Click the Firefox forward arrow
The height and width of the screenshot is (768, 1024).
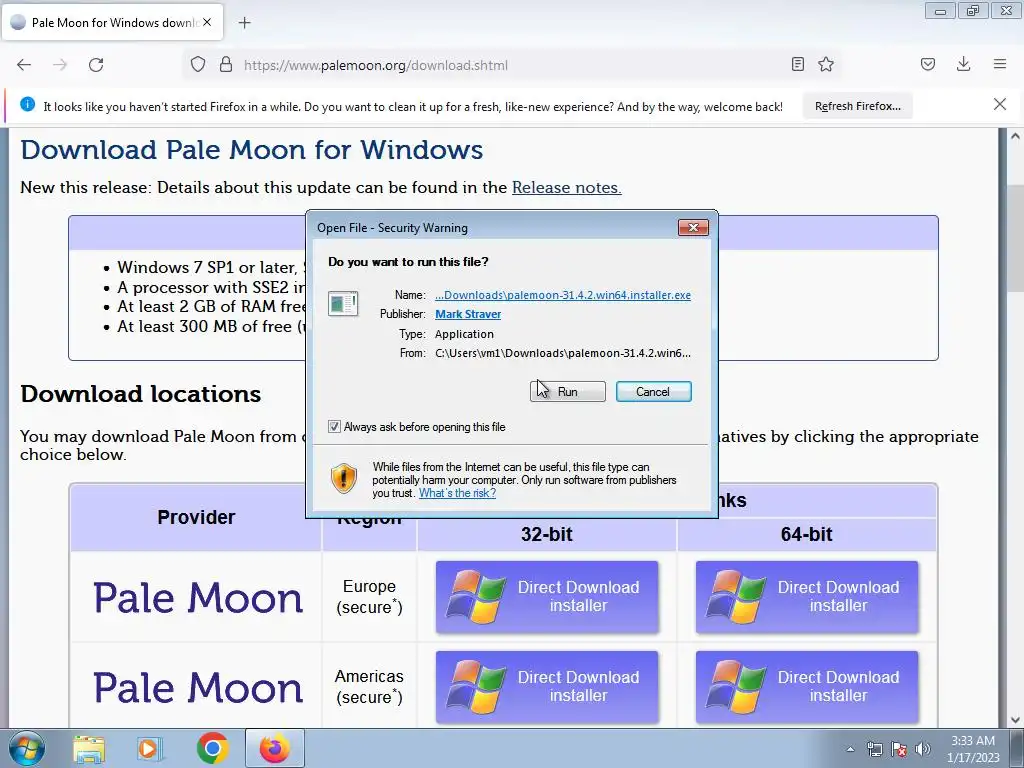(60, 65)
